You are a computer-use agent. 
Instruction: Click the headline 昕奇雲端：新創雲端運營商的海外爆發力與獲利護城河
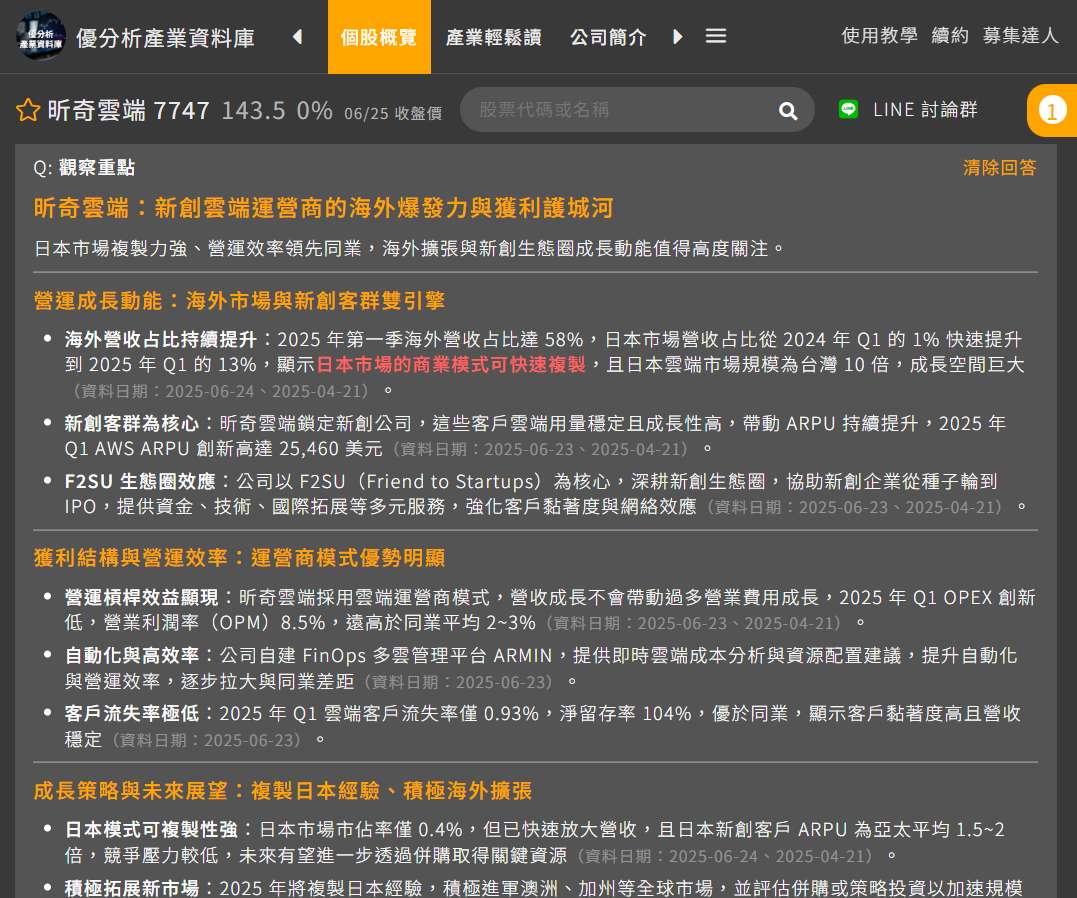point(324,207)
